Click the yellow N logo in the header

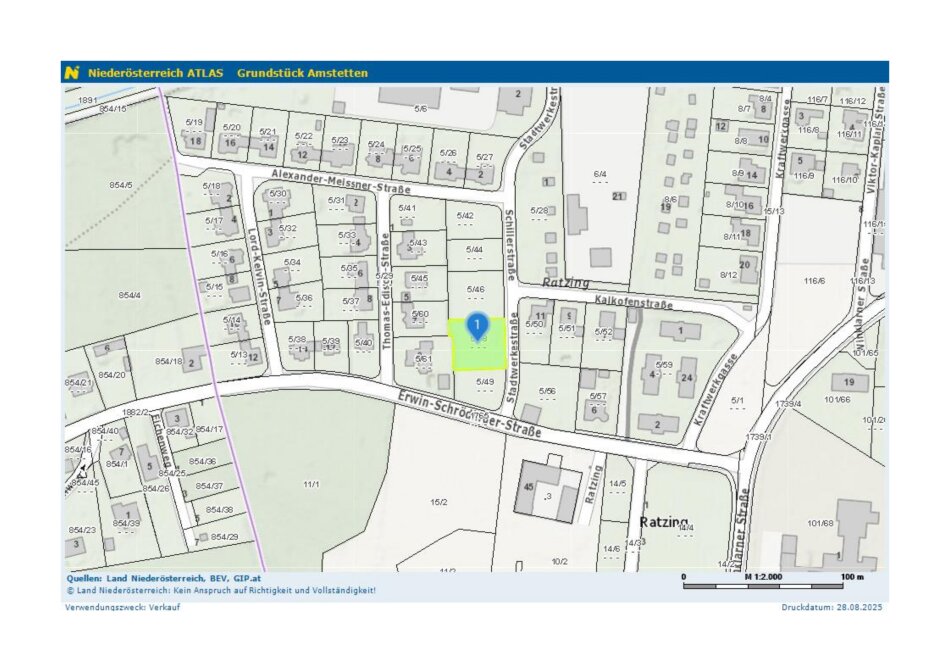(x=72, y=73)
